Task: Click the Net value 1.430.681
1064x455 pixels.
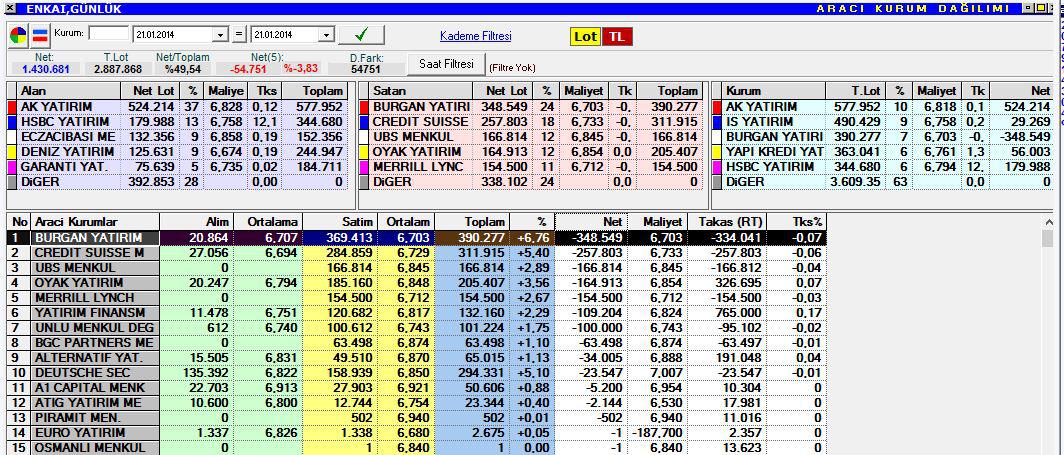Action: [45, 69]
